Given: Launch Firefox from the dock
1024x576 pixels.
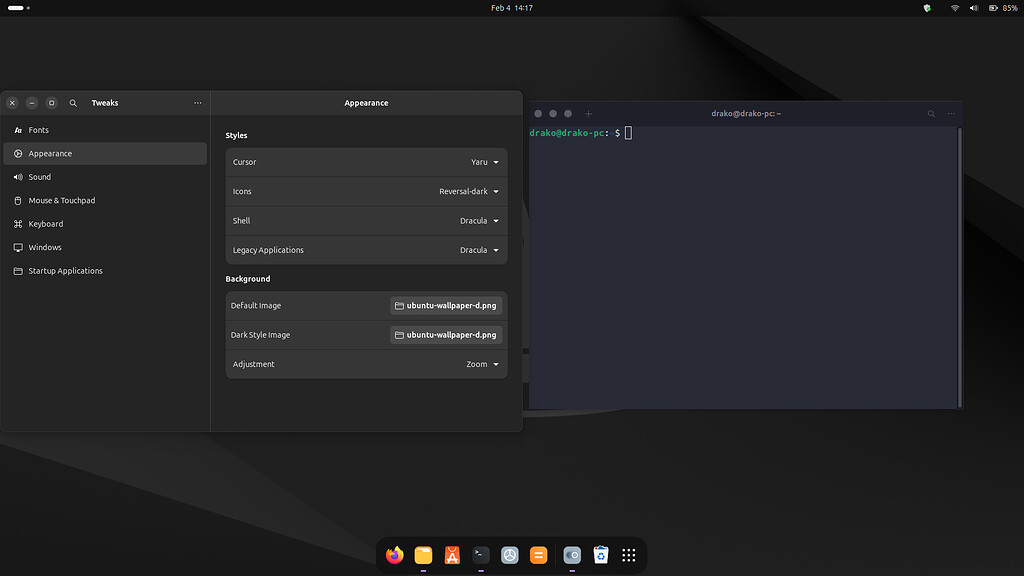Looking at the screenshot, I should [394, 555].
